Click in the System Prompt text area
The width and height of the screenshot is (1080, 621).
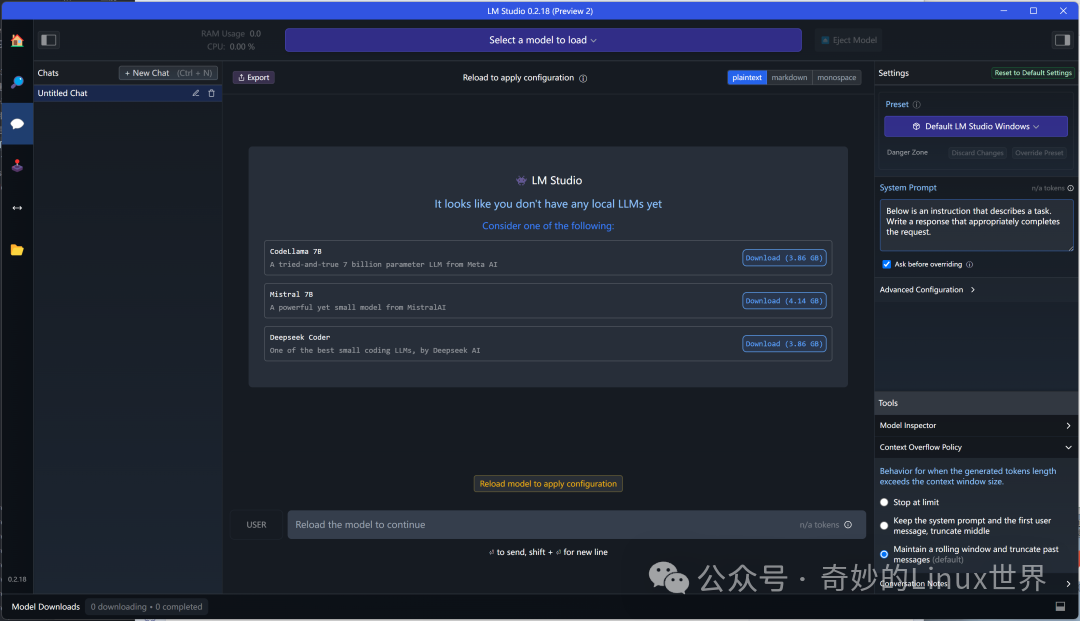[x=976, y=225]
